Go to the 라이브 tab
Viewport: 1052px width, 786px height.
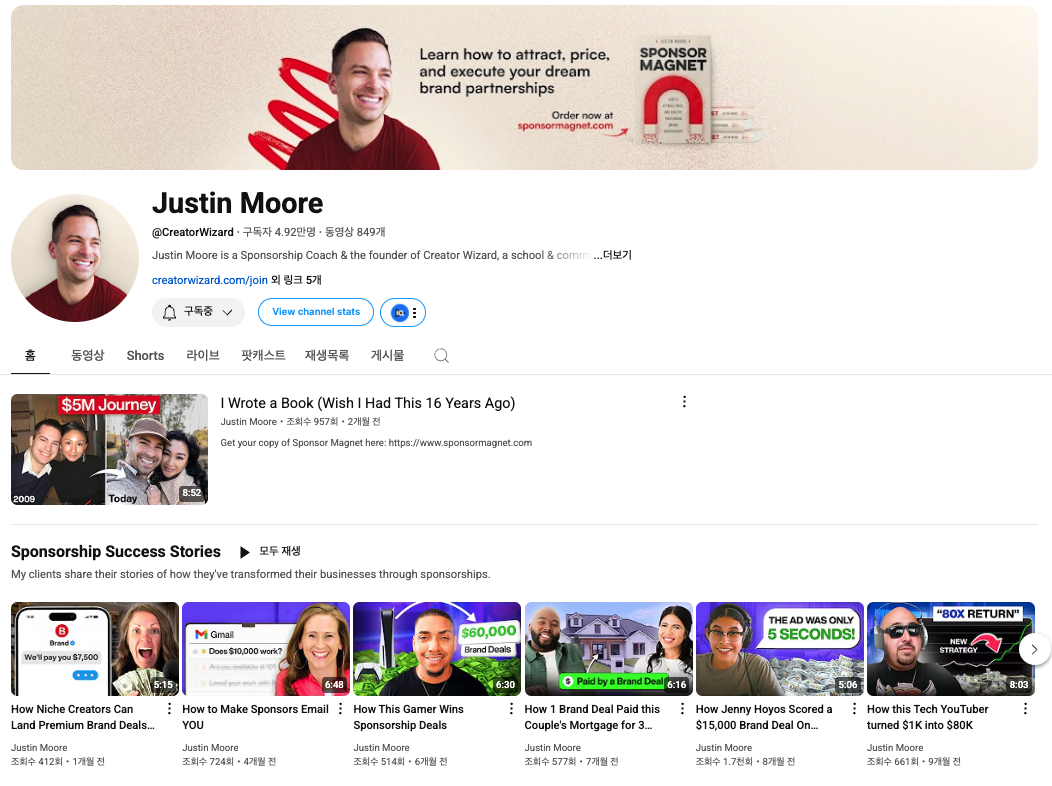(x=203, y=355)
